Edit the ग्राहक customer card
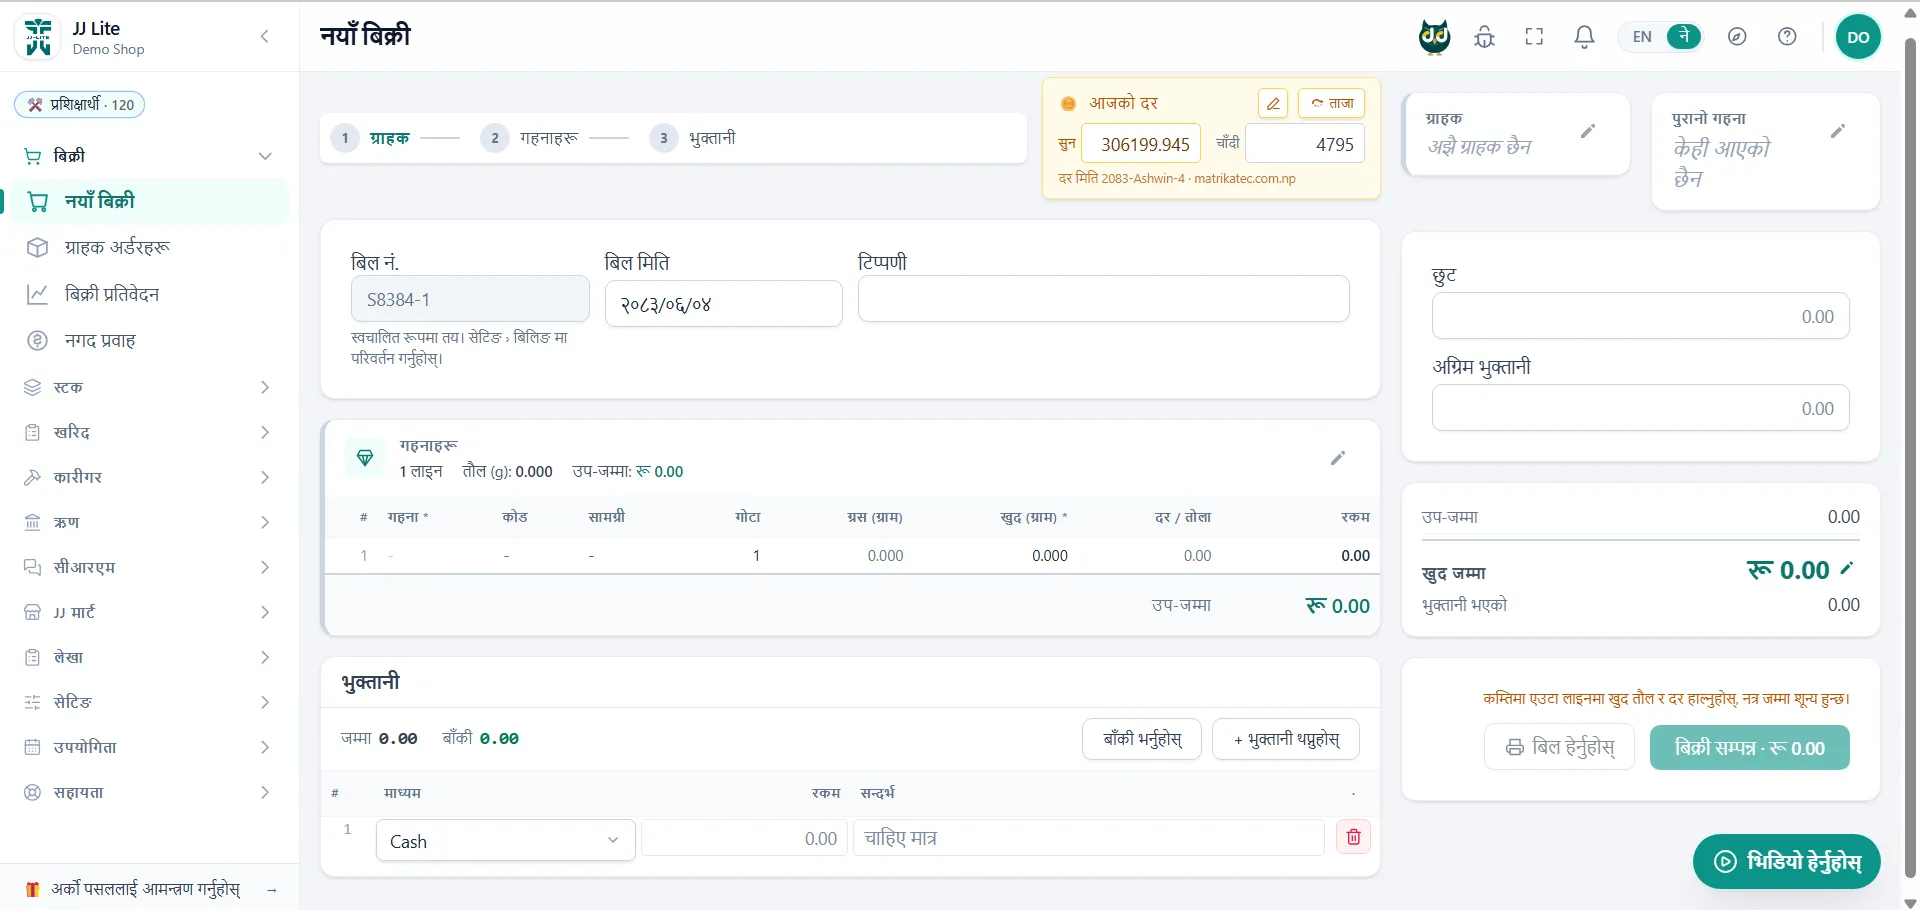This screenshot has width=1920, height=910. point(1587,131)
